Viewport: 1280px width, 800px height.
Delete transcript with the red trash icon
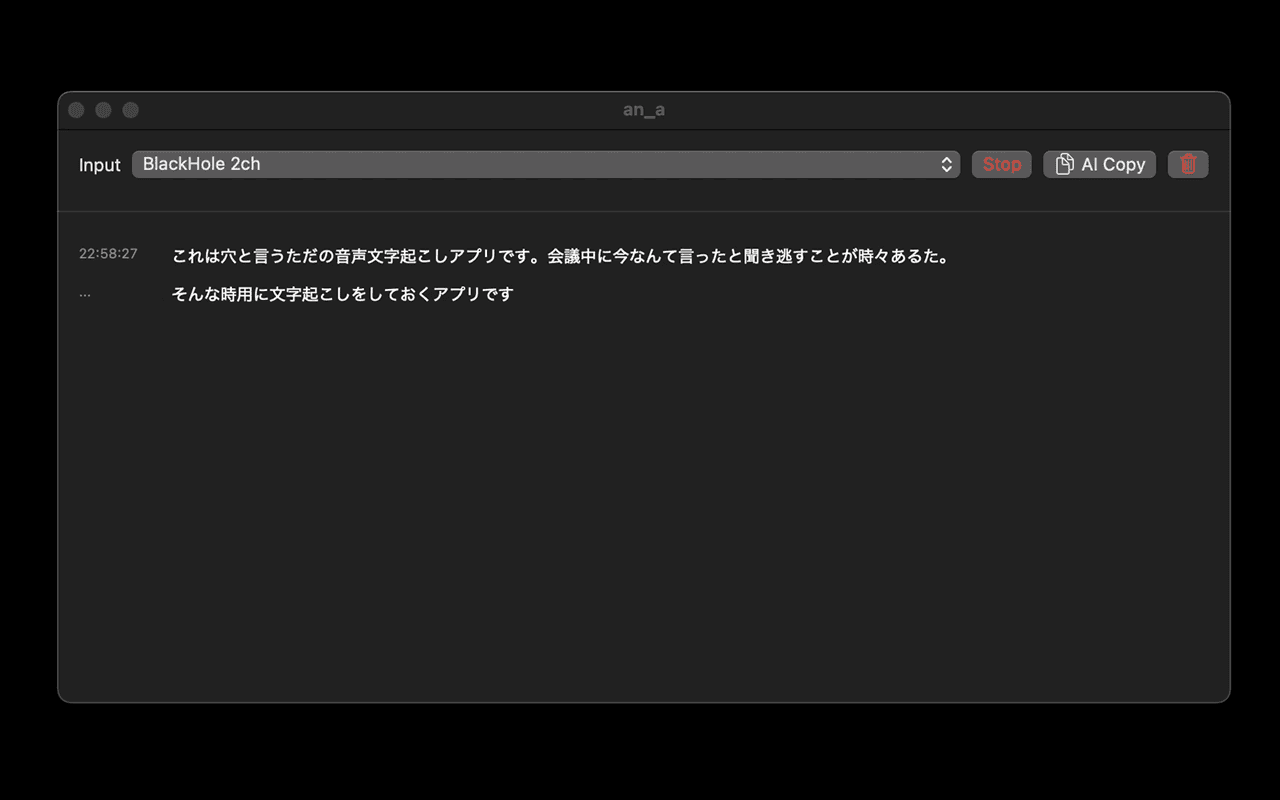[x=1188, y=165]
